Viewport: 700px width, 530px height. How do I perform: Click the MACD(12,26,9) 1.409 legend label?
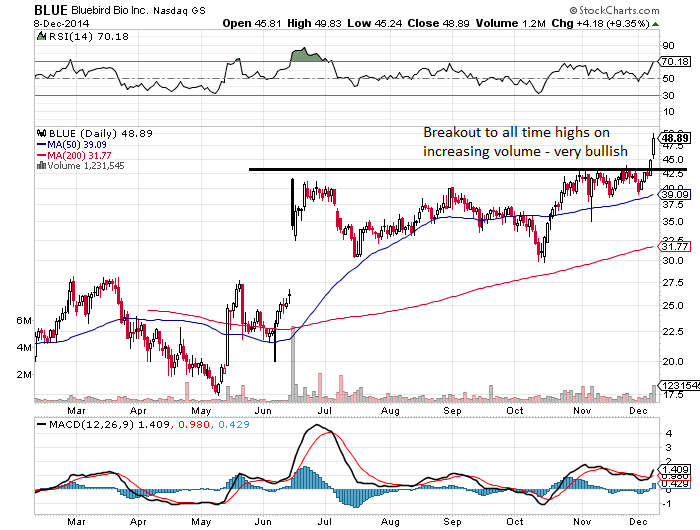tap(109, 424)
